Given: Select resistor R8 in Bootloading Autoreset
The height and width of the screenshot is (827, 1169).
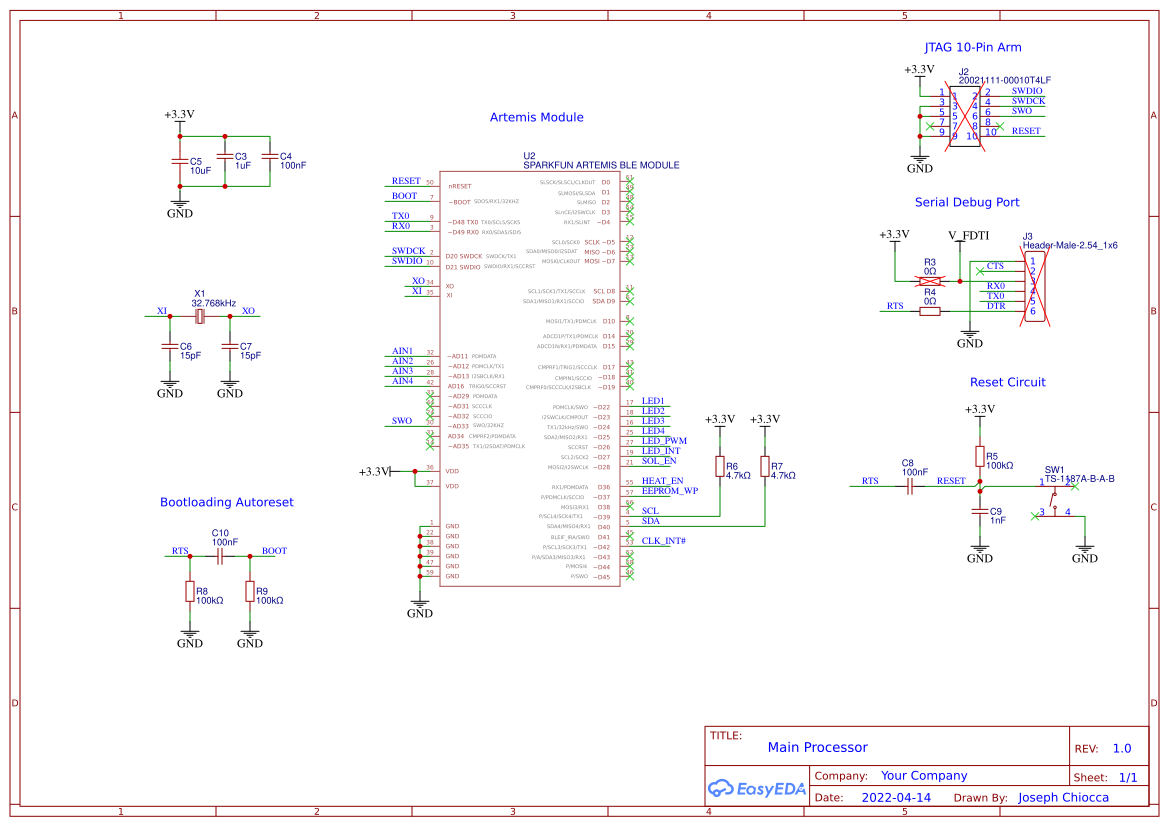Looking at the screenshot, I should 190,592.
